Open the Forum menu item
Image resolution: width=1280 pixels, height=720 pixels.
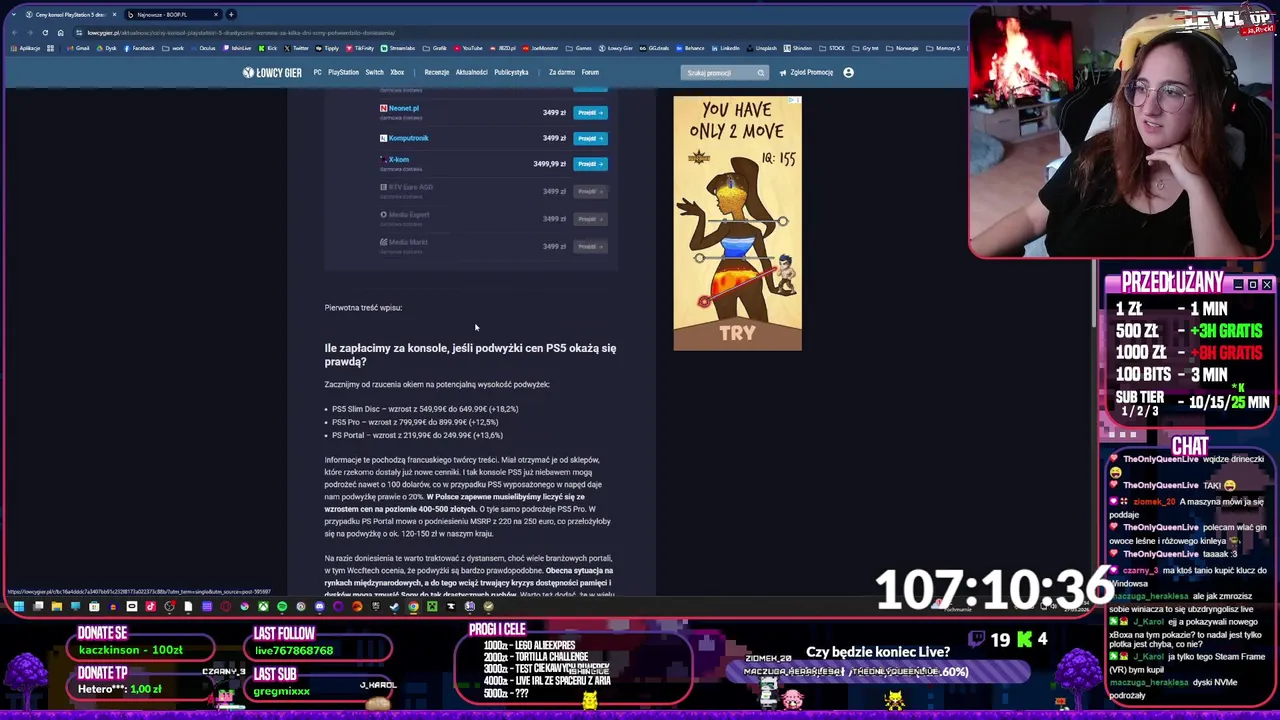coord(590,72)
